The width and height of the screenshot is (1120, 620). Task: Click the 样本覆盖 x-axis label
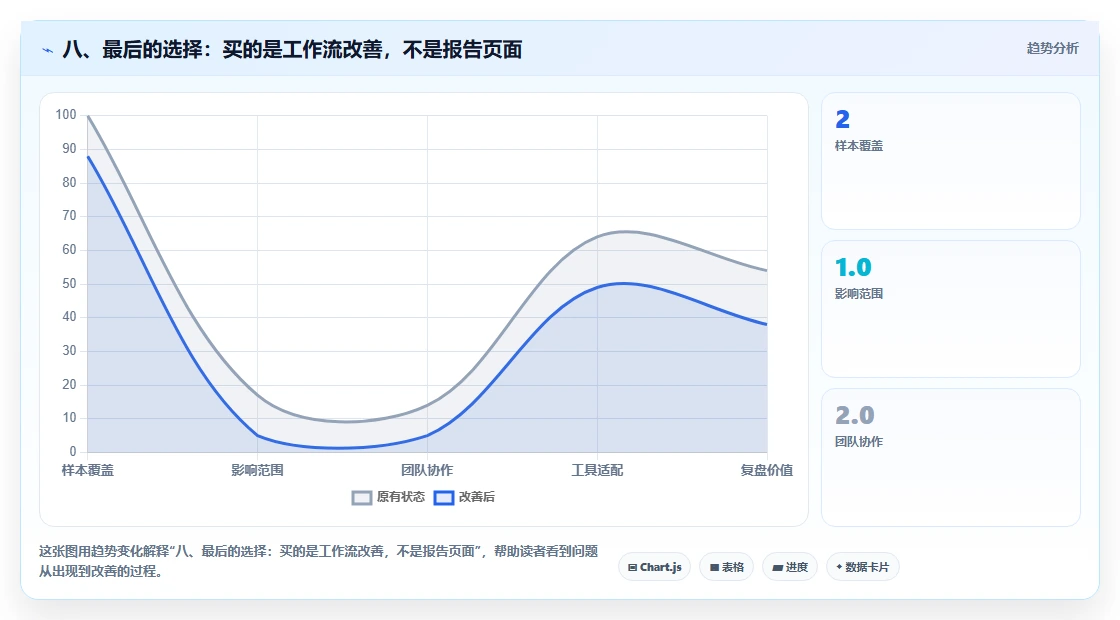(88, 470)
